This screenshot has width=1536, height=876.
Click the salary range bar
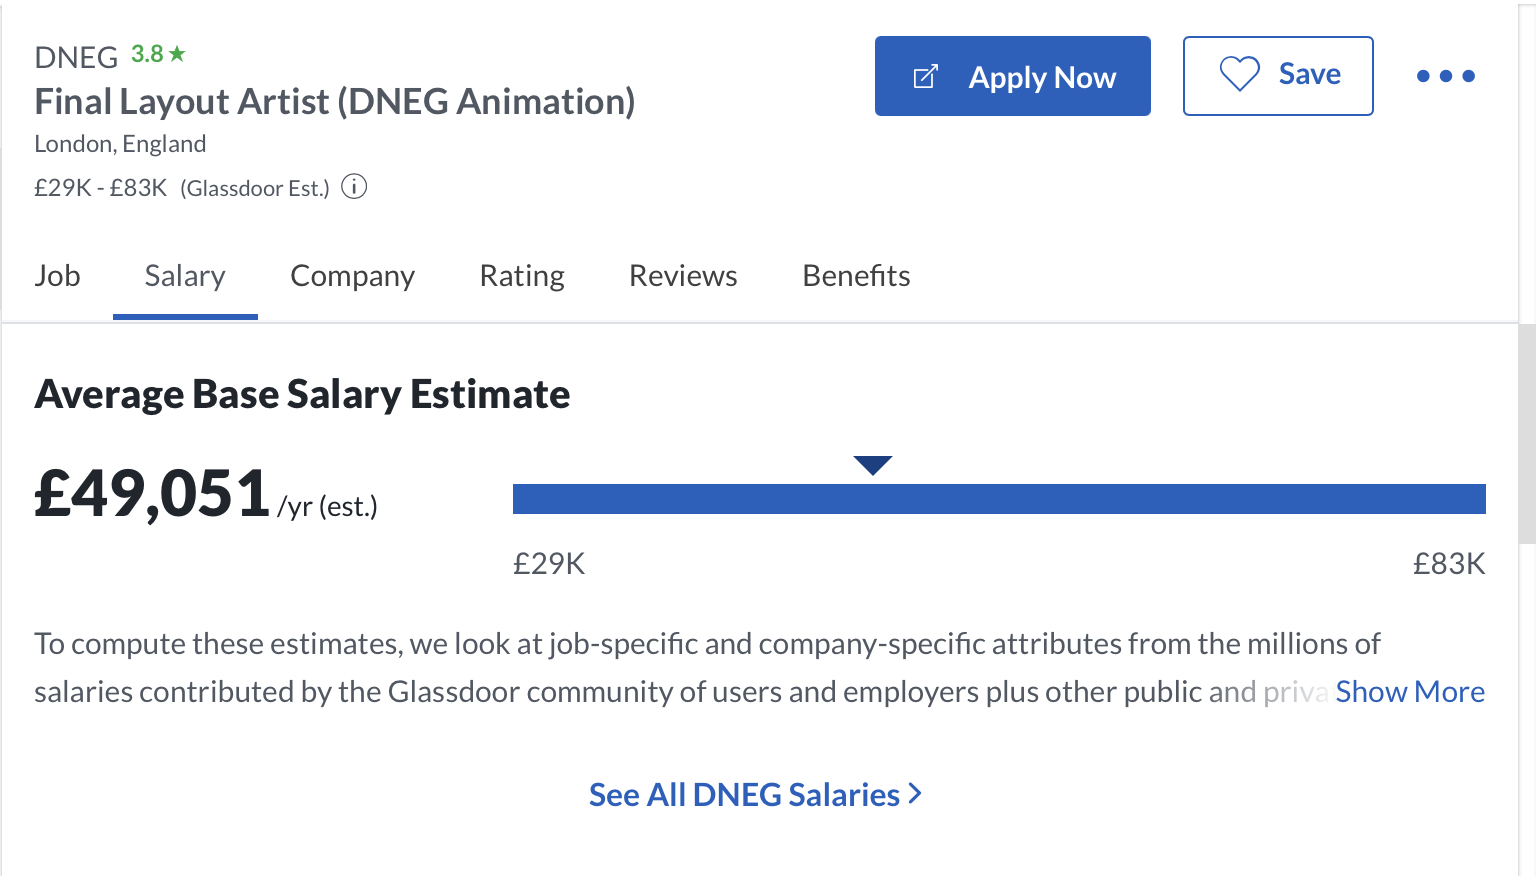[x=999, y=499]
